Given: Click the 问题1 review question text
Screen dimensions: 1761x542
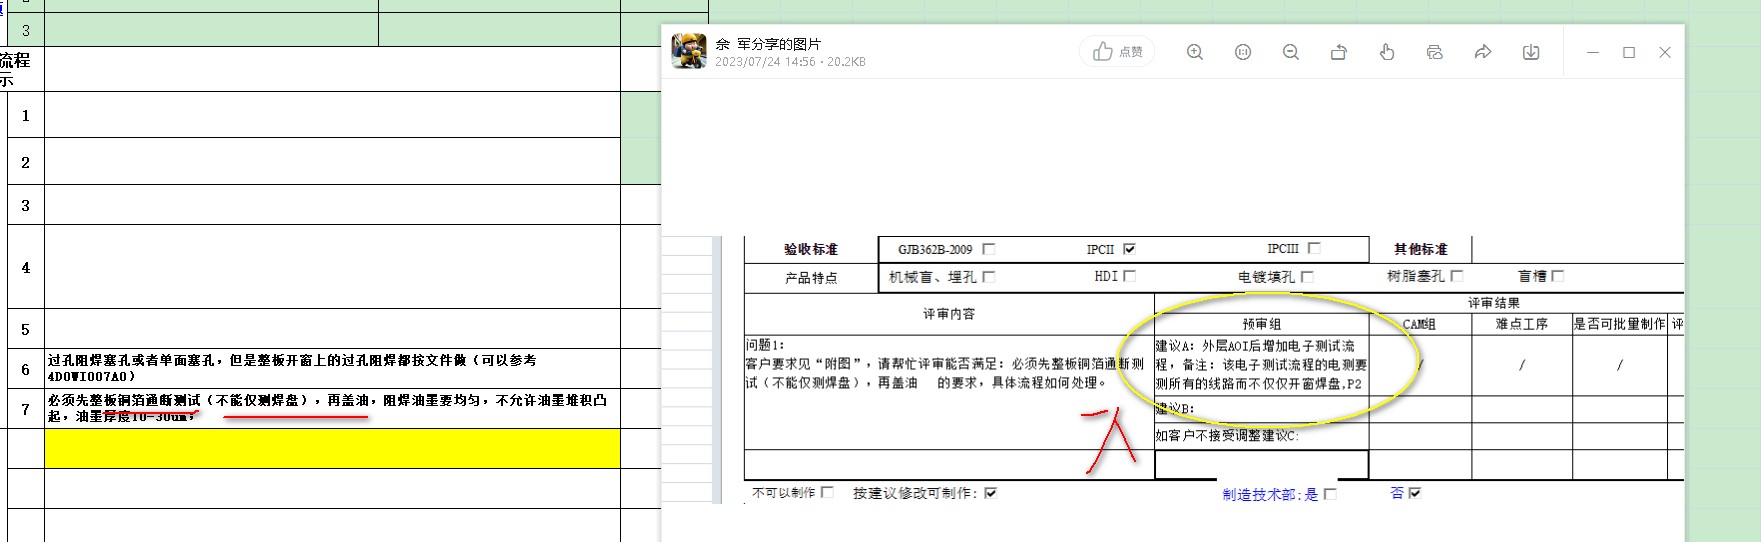Looking at the screenshot, I should [945, 364].
